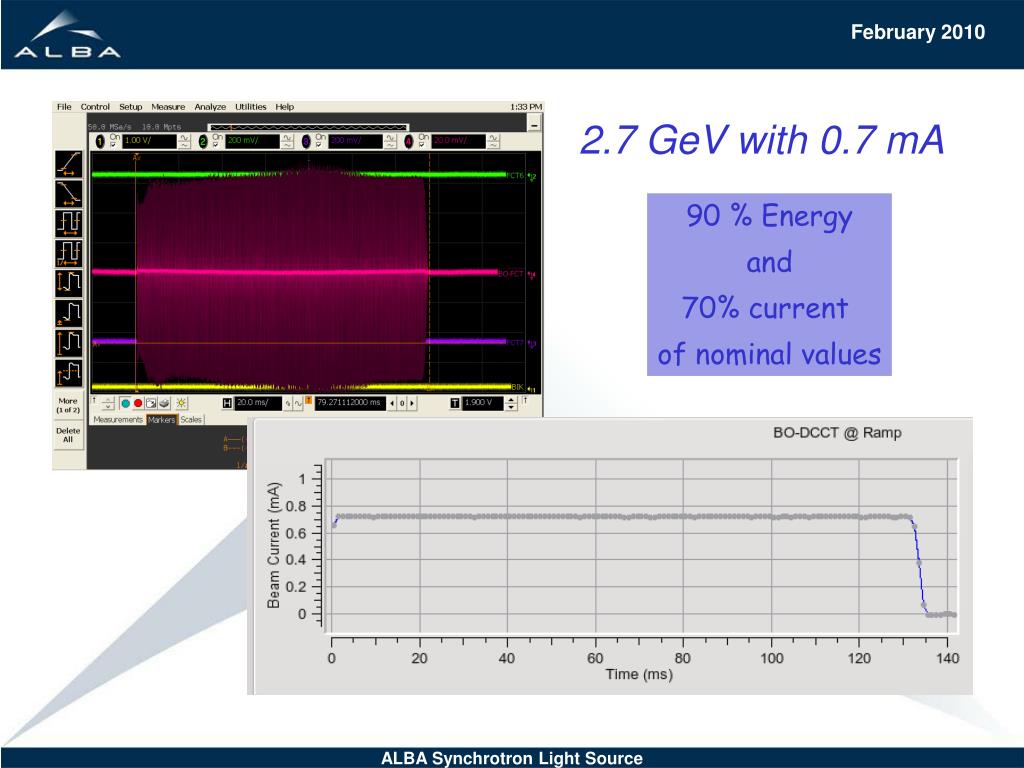Image resolution: width=1024 pixels, height=768 pixels.
Task: Click the yellow BIK trace label
Action: [x=517, y=387]
